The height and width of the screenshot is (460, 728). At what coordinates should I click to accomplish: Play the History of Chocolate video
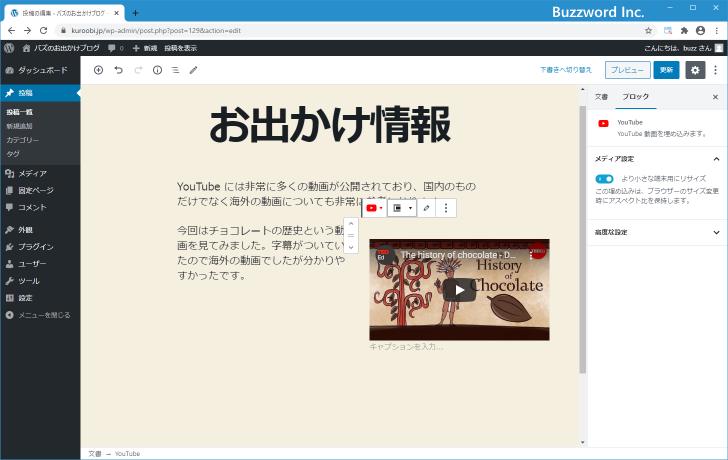click(459, 290)
